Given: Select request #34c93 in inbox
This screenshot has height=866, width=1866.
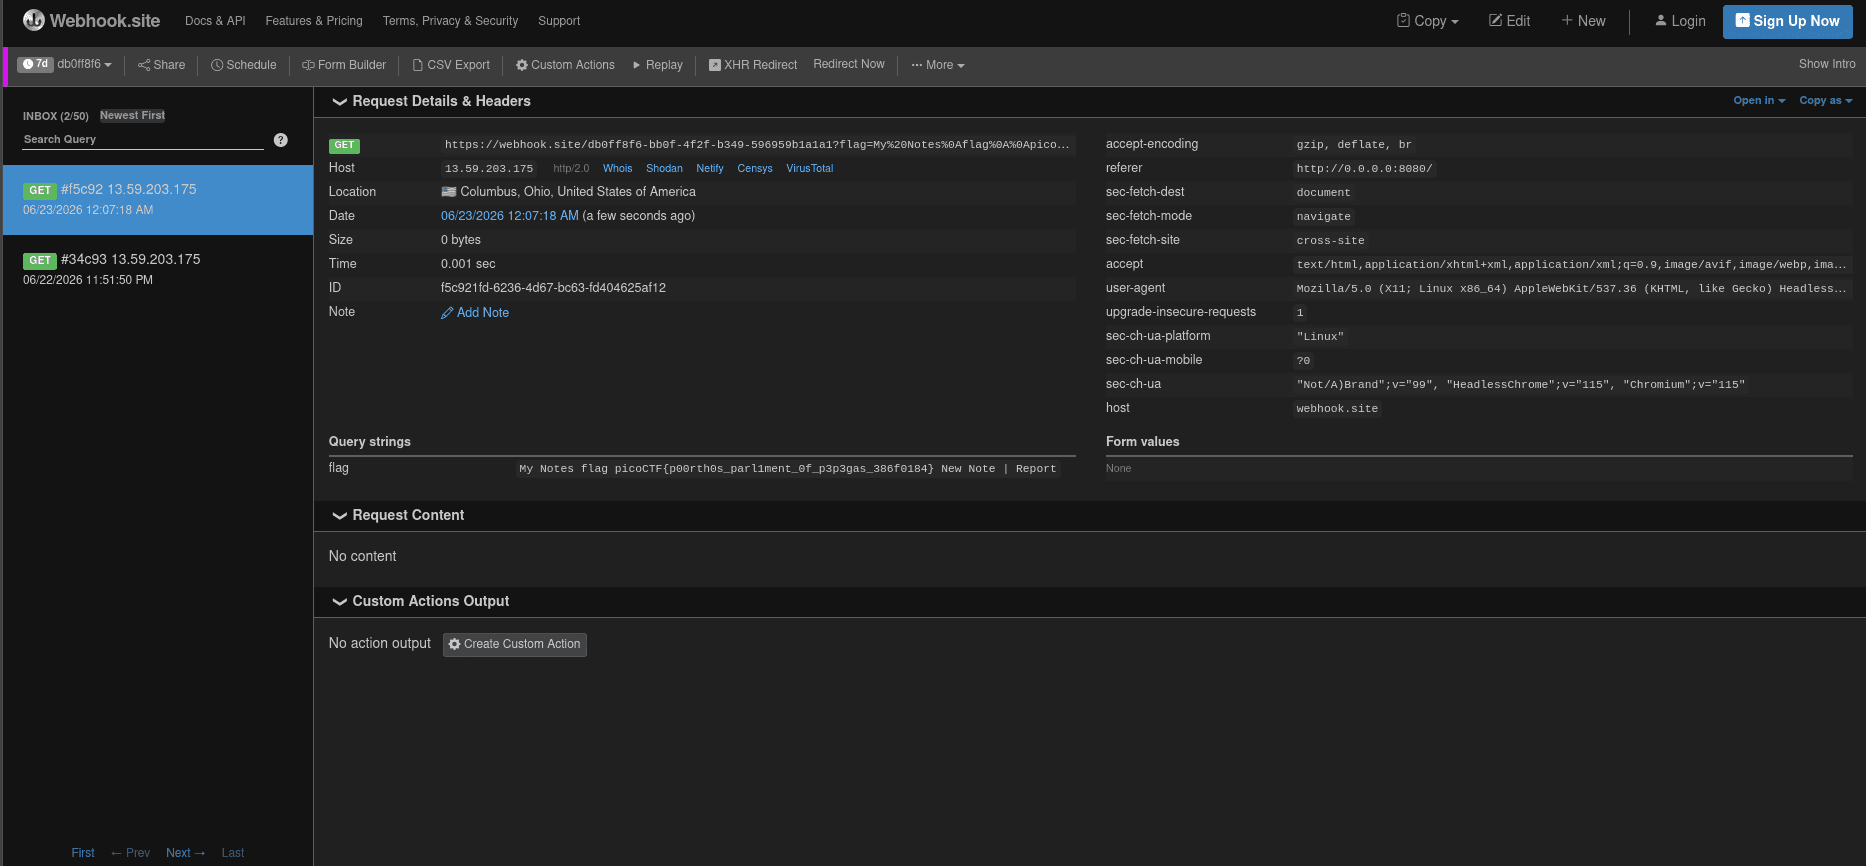Looking at the screenshot, I should click(158, 269).
